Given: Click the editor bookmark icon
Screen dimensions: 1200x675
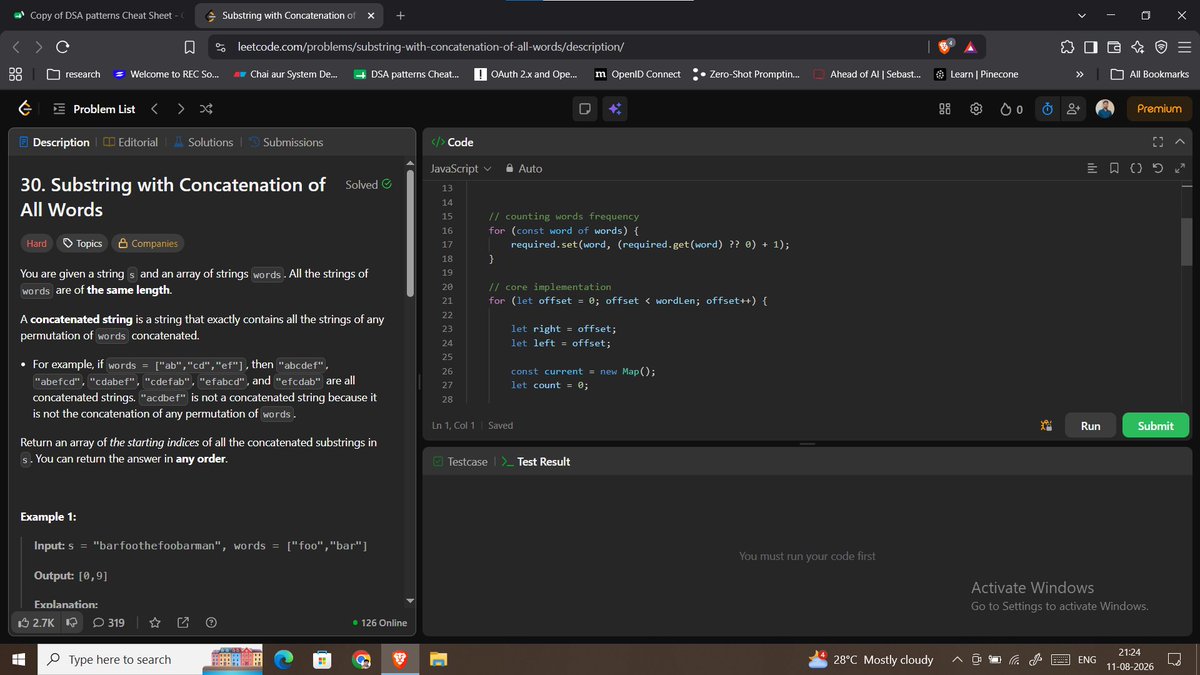Looking at the screenshot, I should coord(1114,168).
